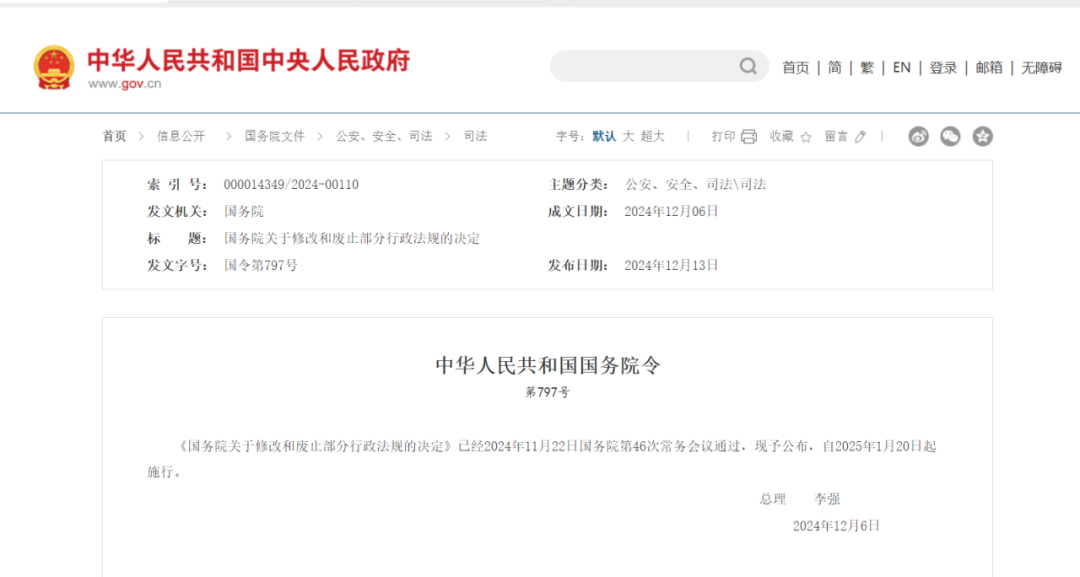This screenshot has width=1080, height=577.
Task: Click the 成文日期 label
Action: coord(579,211)
